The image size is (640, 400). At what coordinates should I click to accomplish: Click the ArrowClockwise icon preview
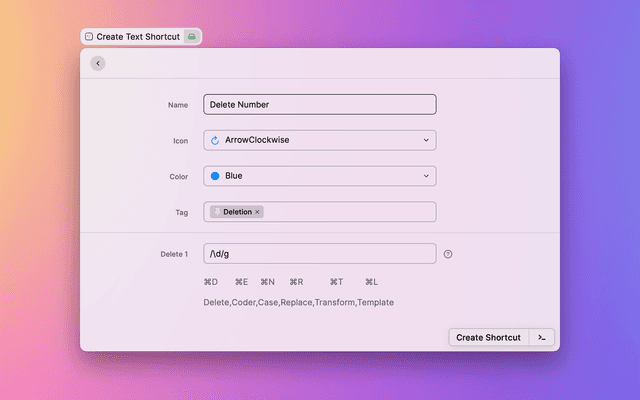point(215,140)
